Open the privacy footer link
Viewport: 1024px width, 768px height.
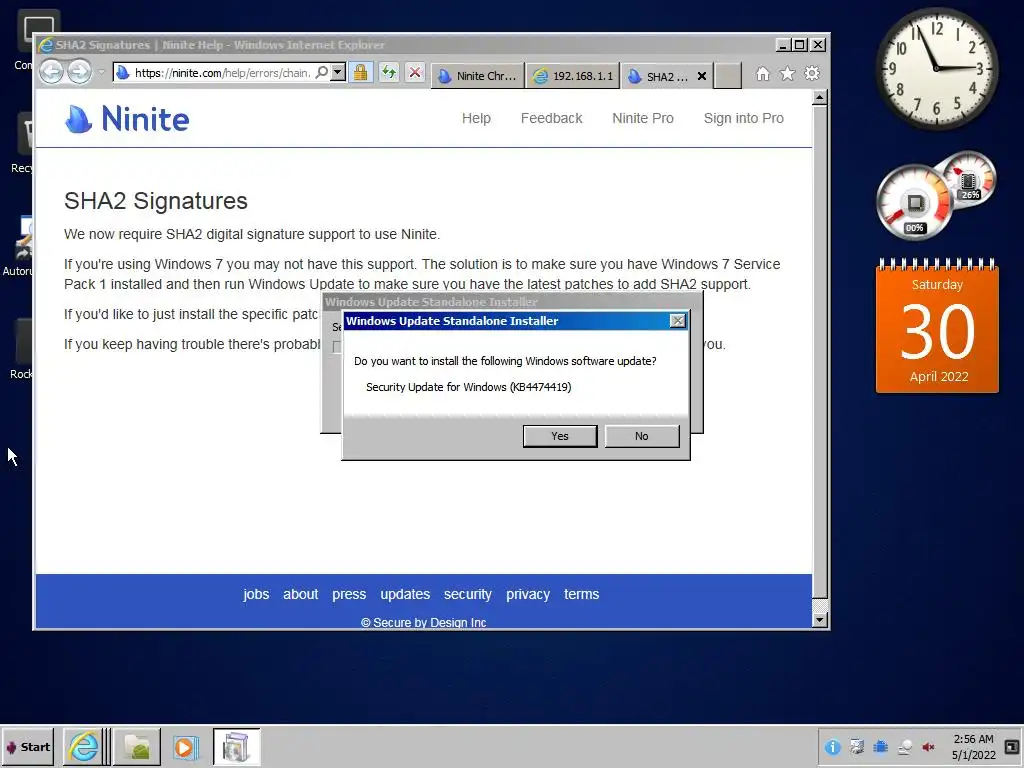pos(528,594)
